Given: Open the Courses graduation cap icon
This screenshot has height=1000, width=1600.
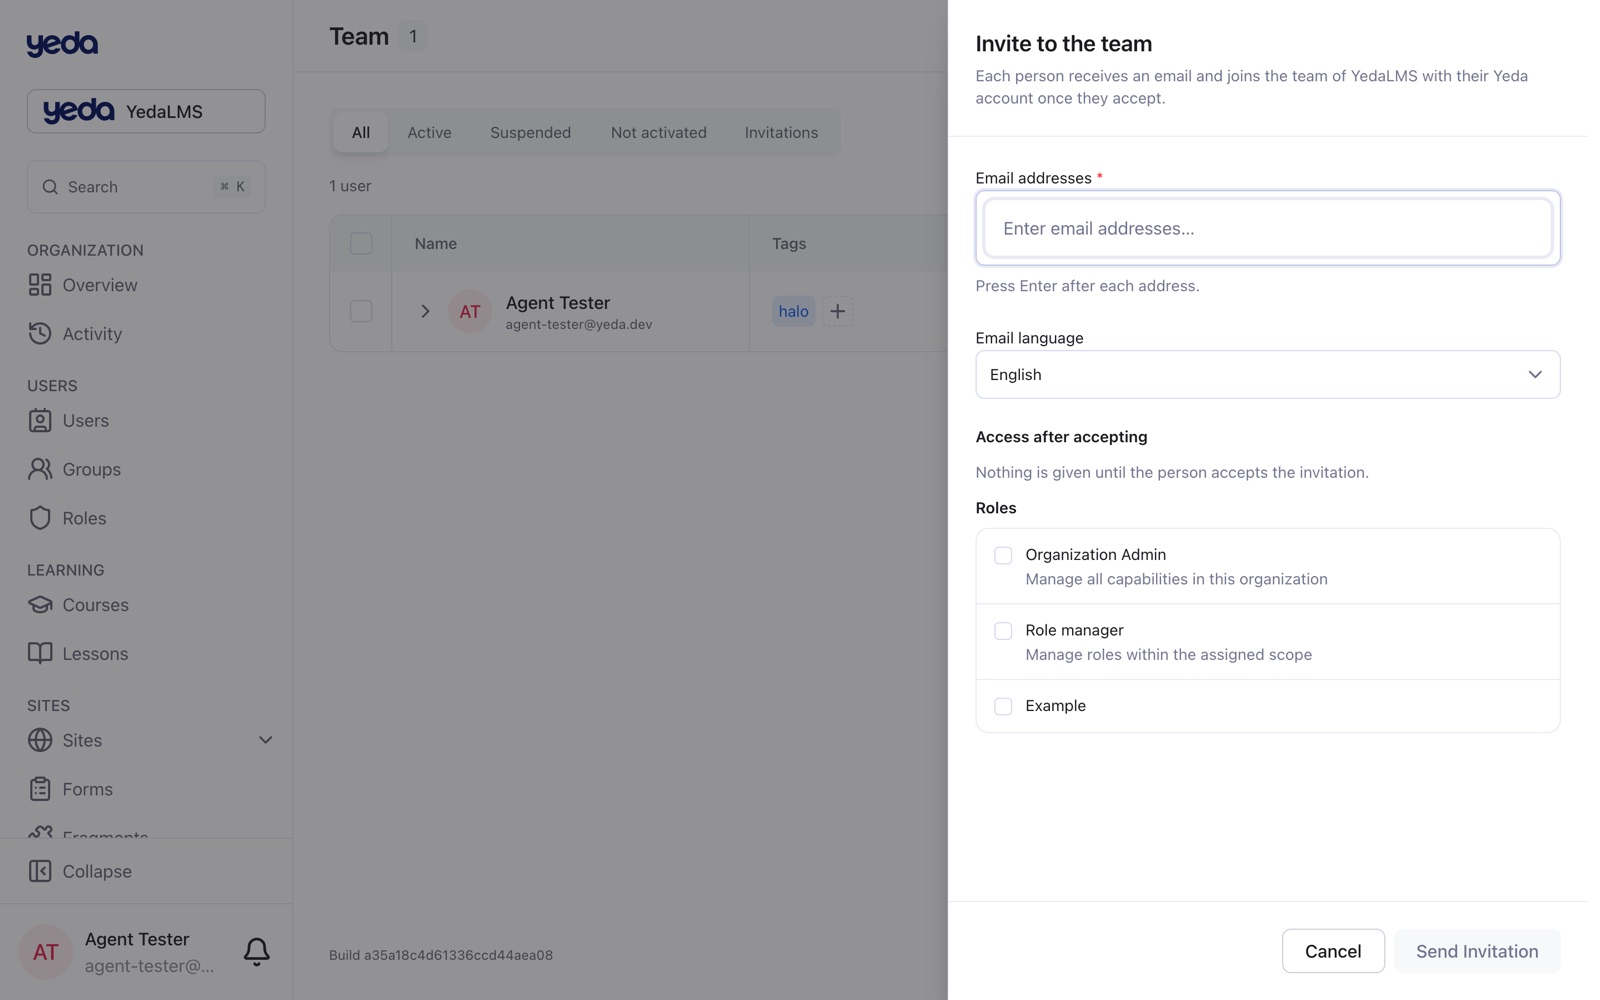Looking at the screenshot, I should [40, 605].
